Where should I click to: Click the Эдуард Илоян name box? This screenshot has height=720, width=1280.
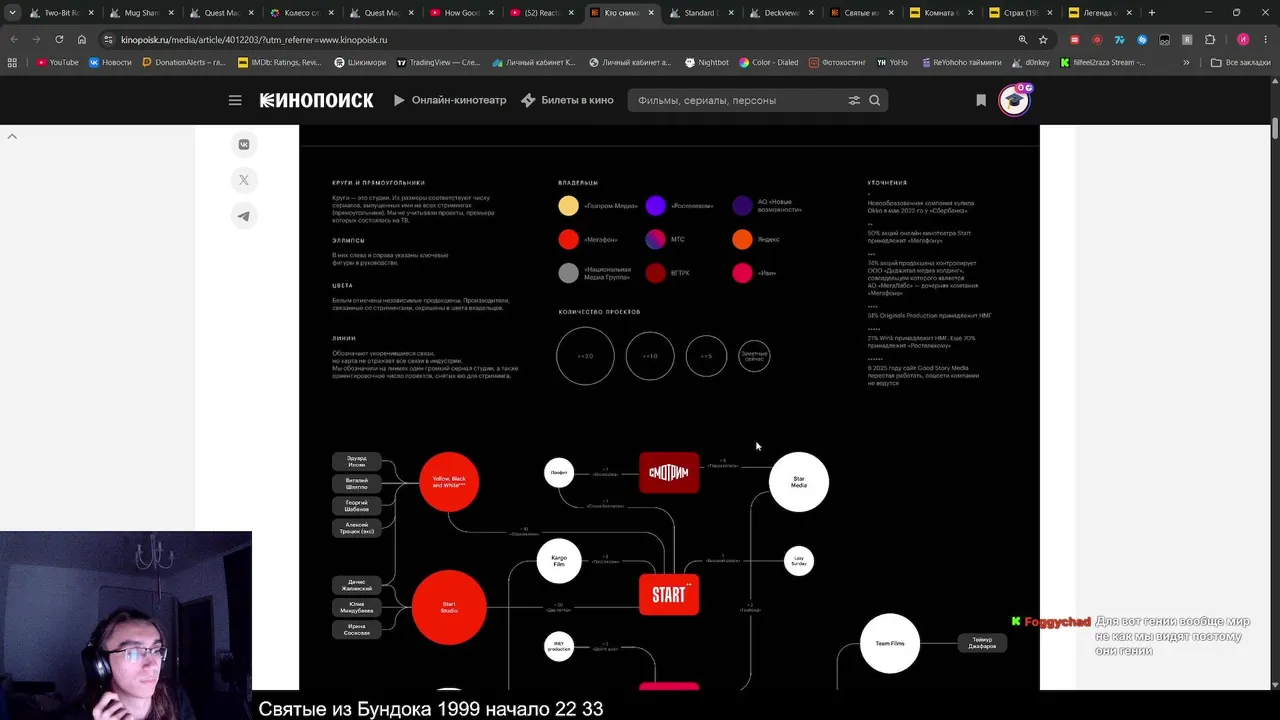click(357, 462)
